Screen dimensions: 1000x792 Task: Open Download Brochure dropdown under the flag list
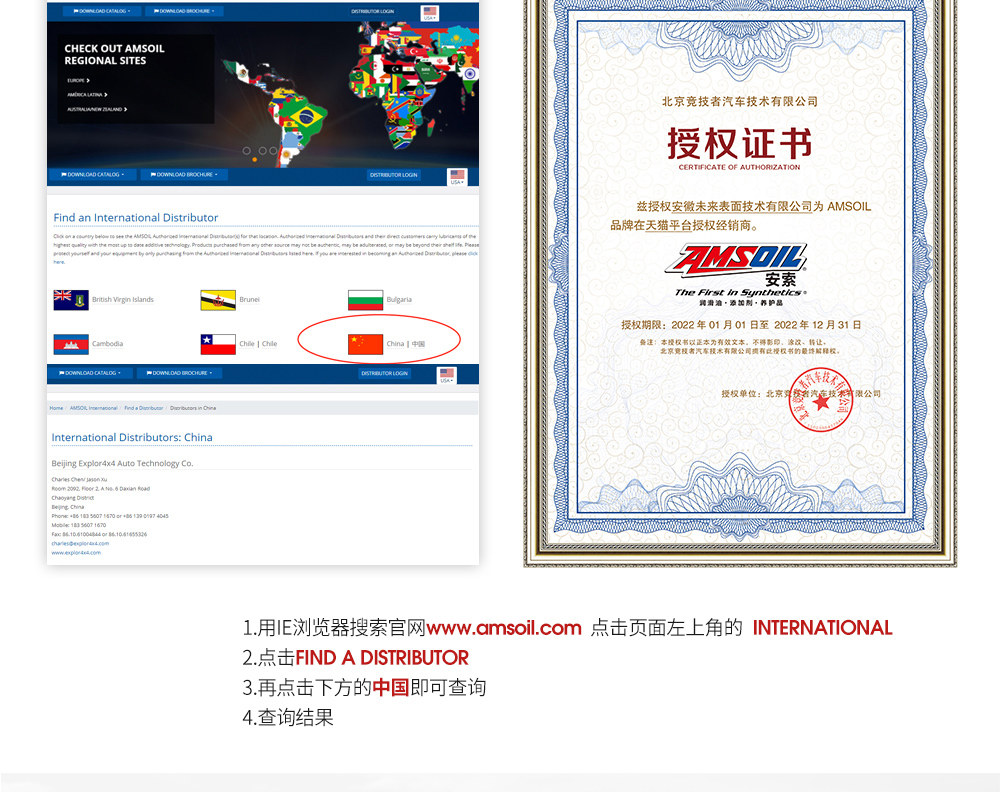[179, 373]
